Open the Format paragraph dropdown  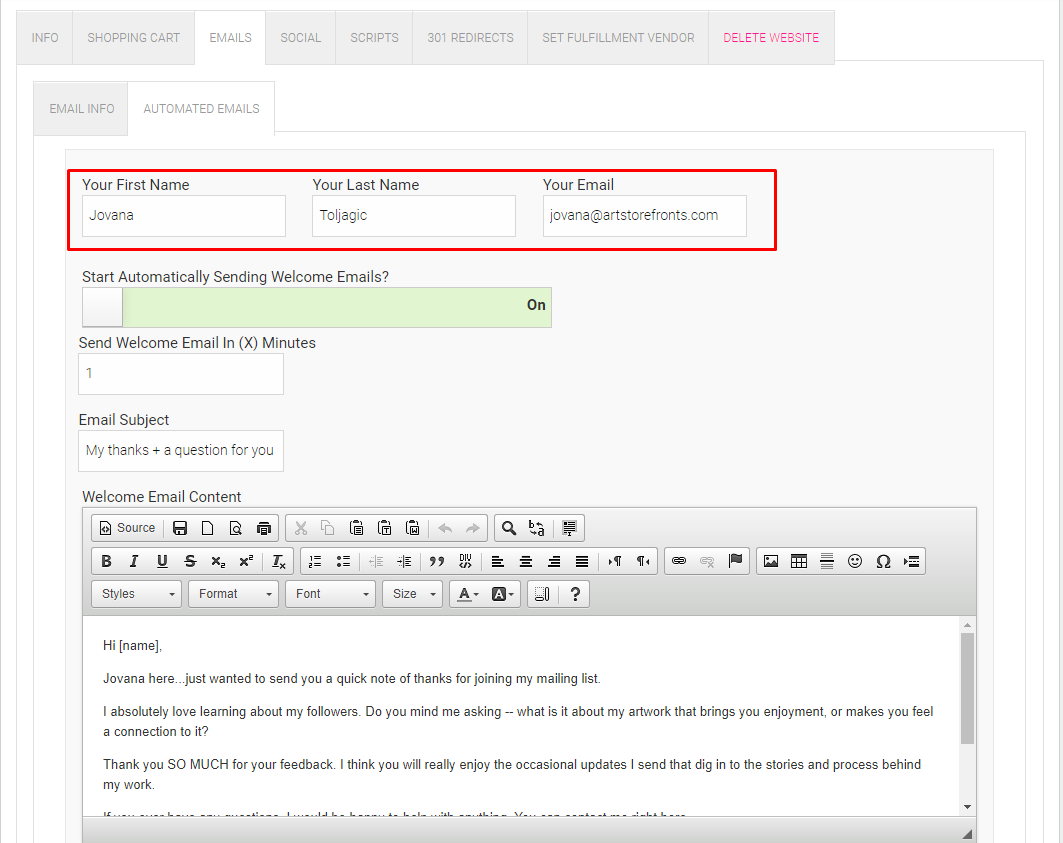[x=233, y=593]
